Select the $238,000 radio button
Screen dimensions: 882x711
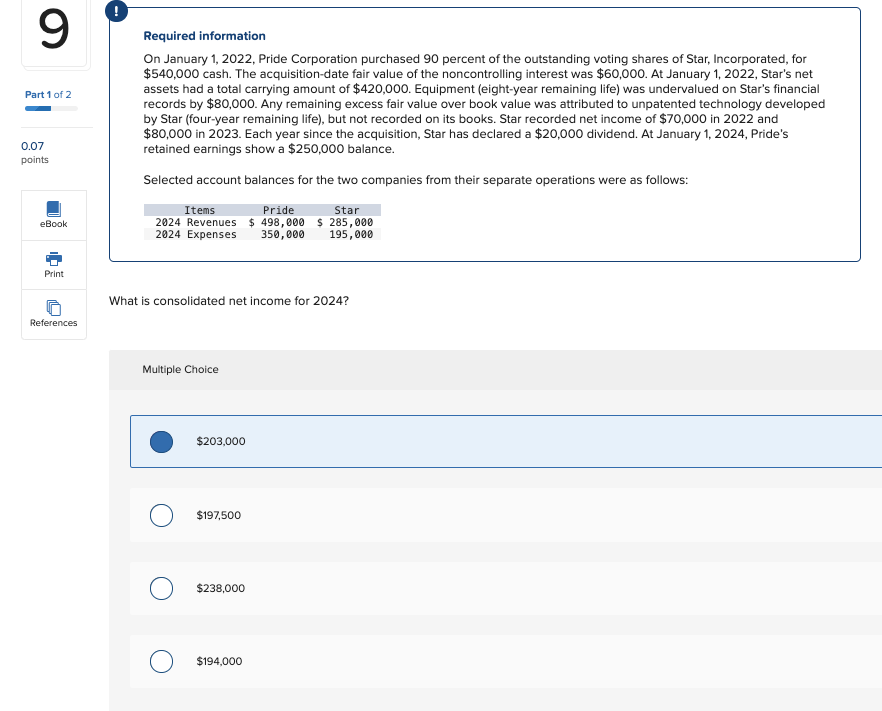click(161, 588)
